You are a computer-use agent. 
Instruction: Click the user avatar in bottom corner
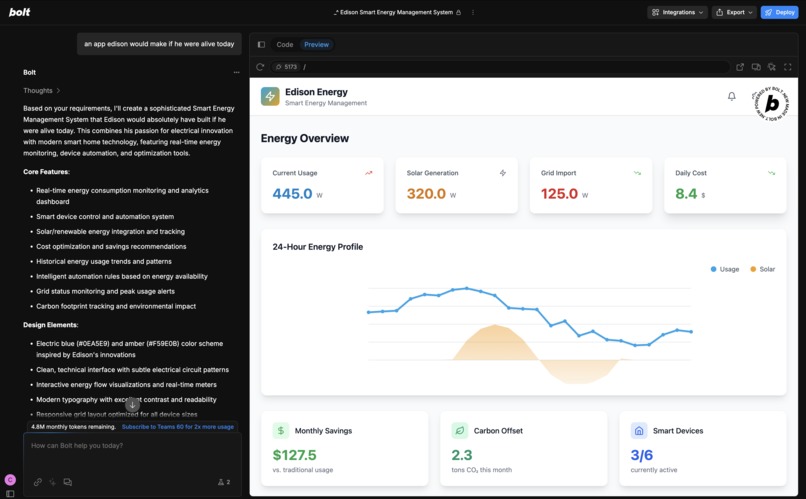[x=10, y=479]
